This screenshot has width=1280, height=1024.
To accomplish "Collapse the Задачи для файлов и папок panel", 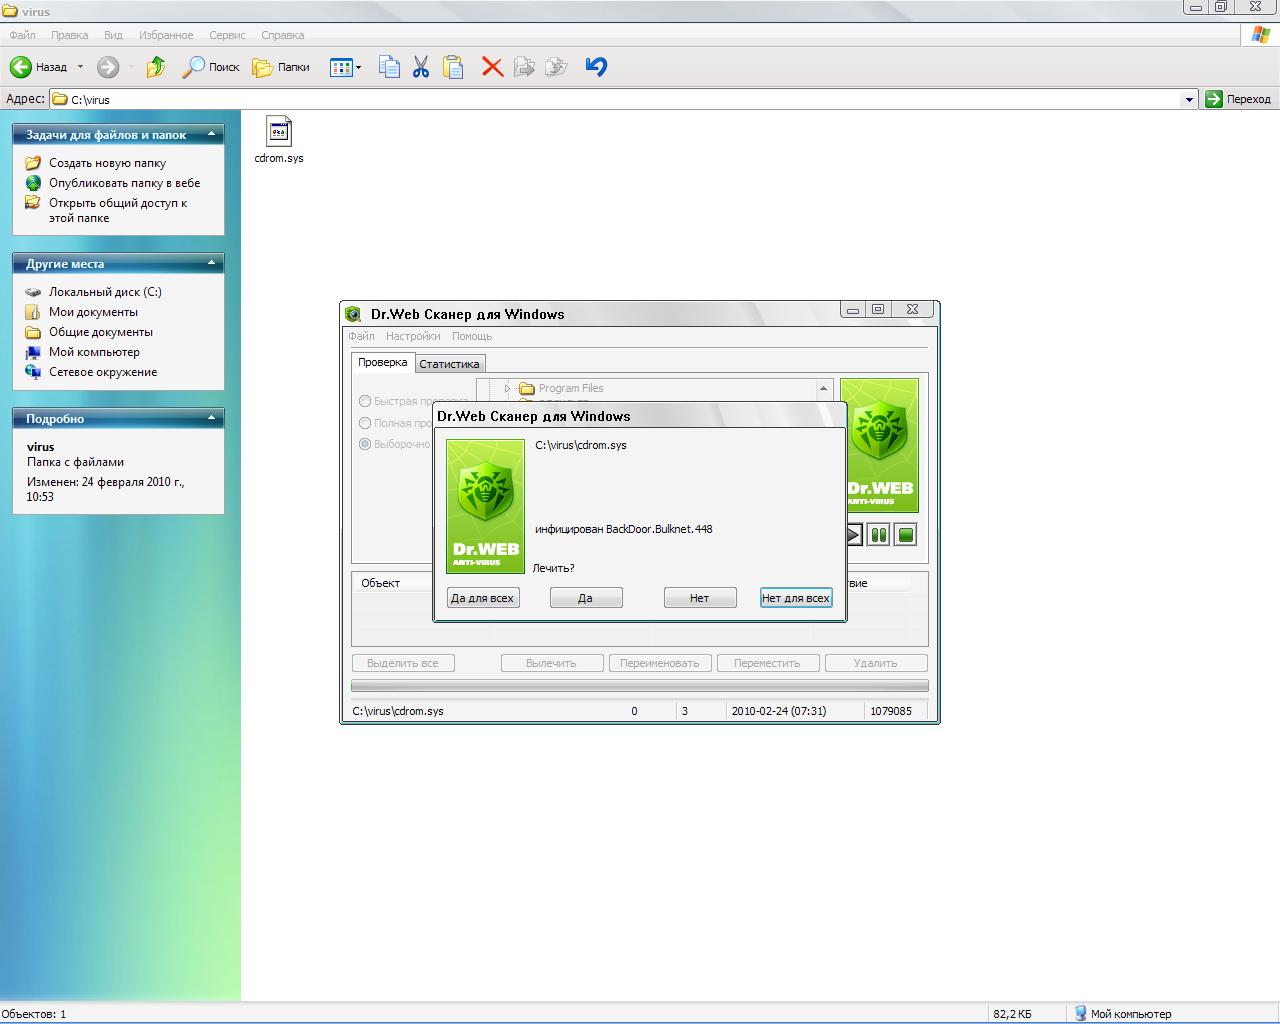I will pos(211,134).
